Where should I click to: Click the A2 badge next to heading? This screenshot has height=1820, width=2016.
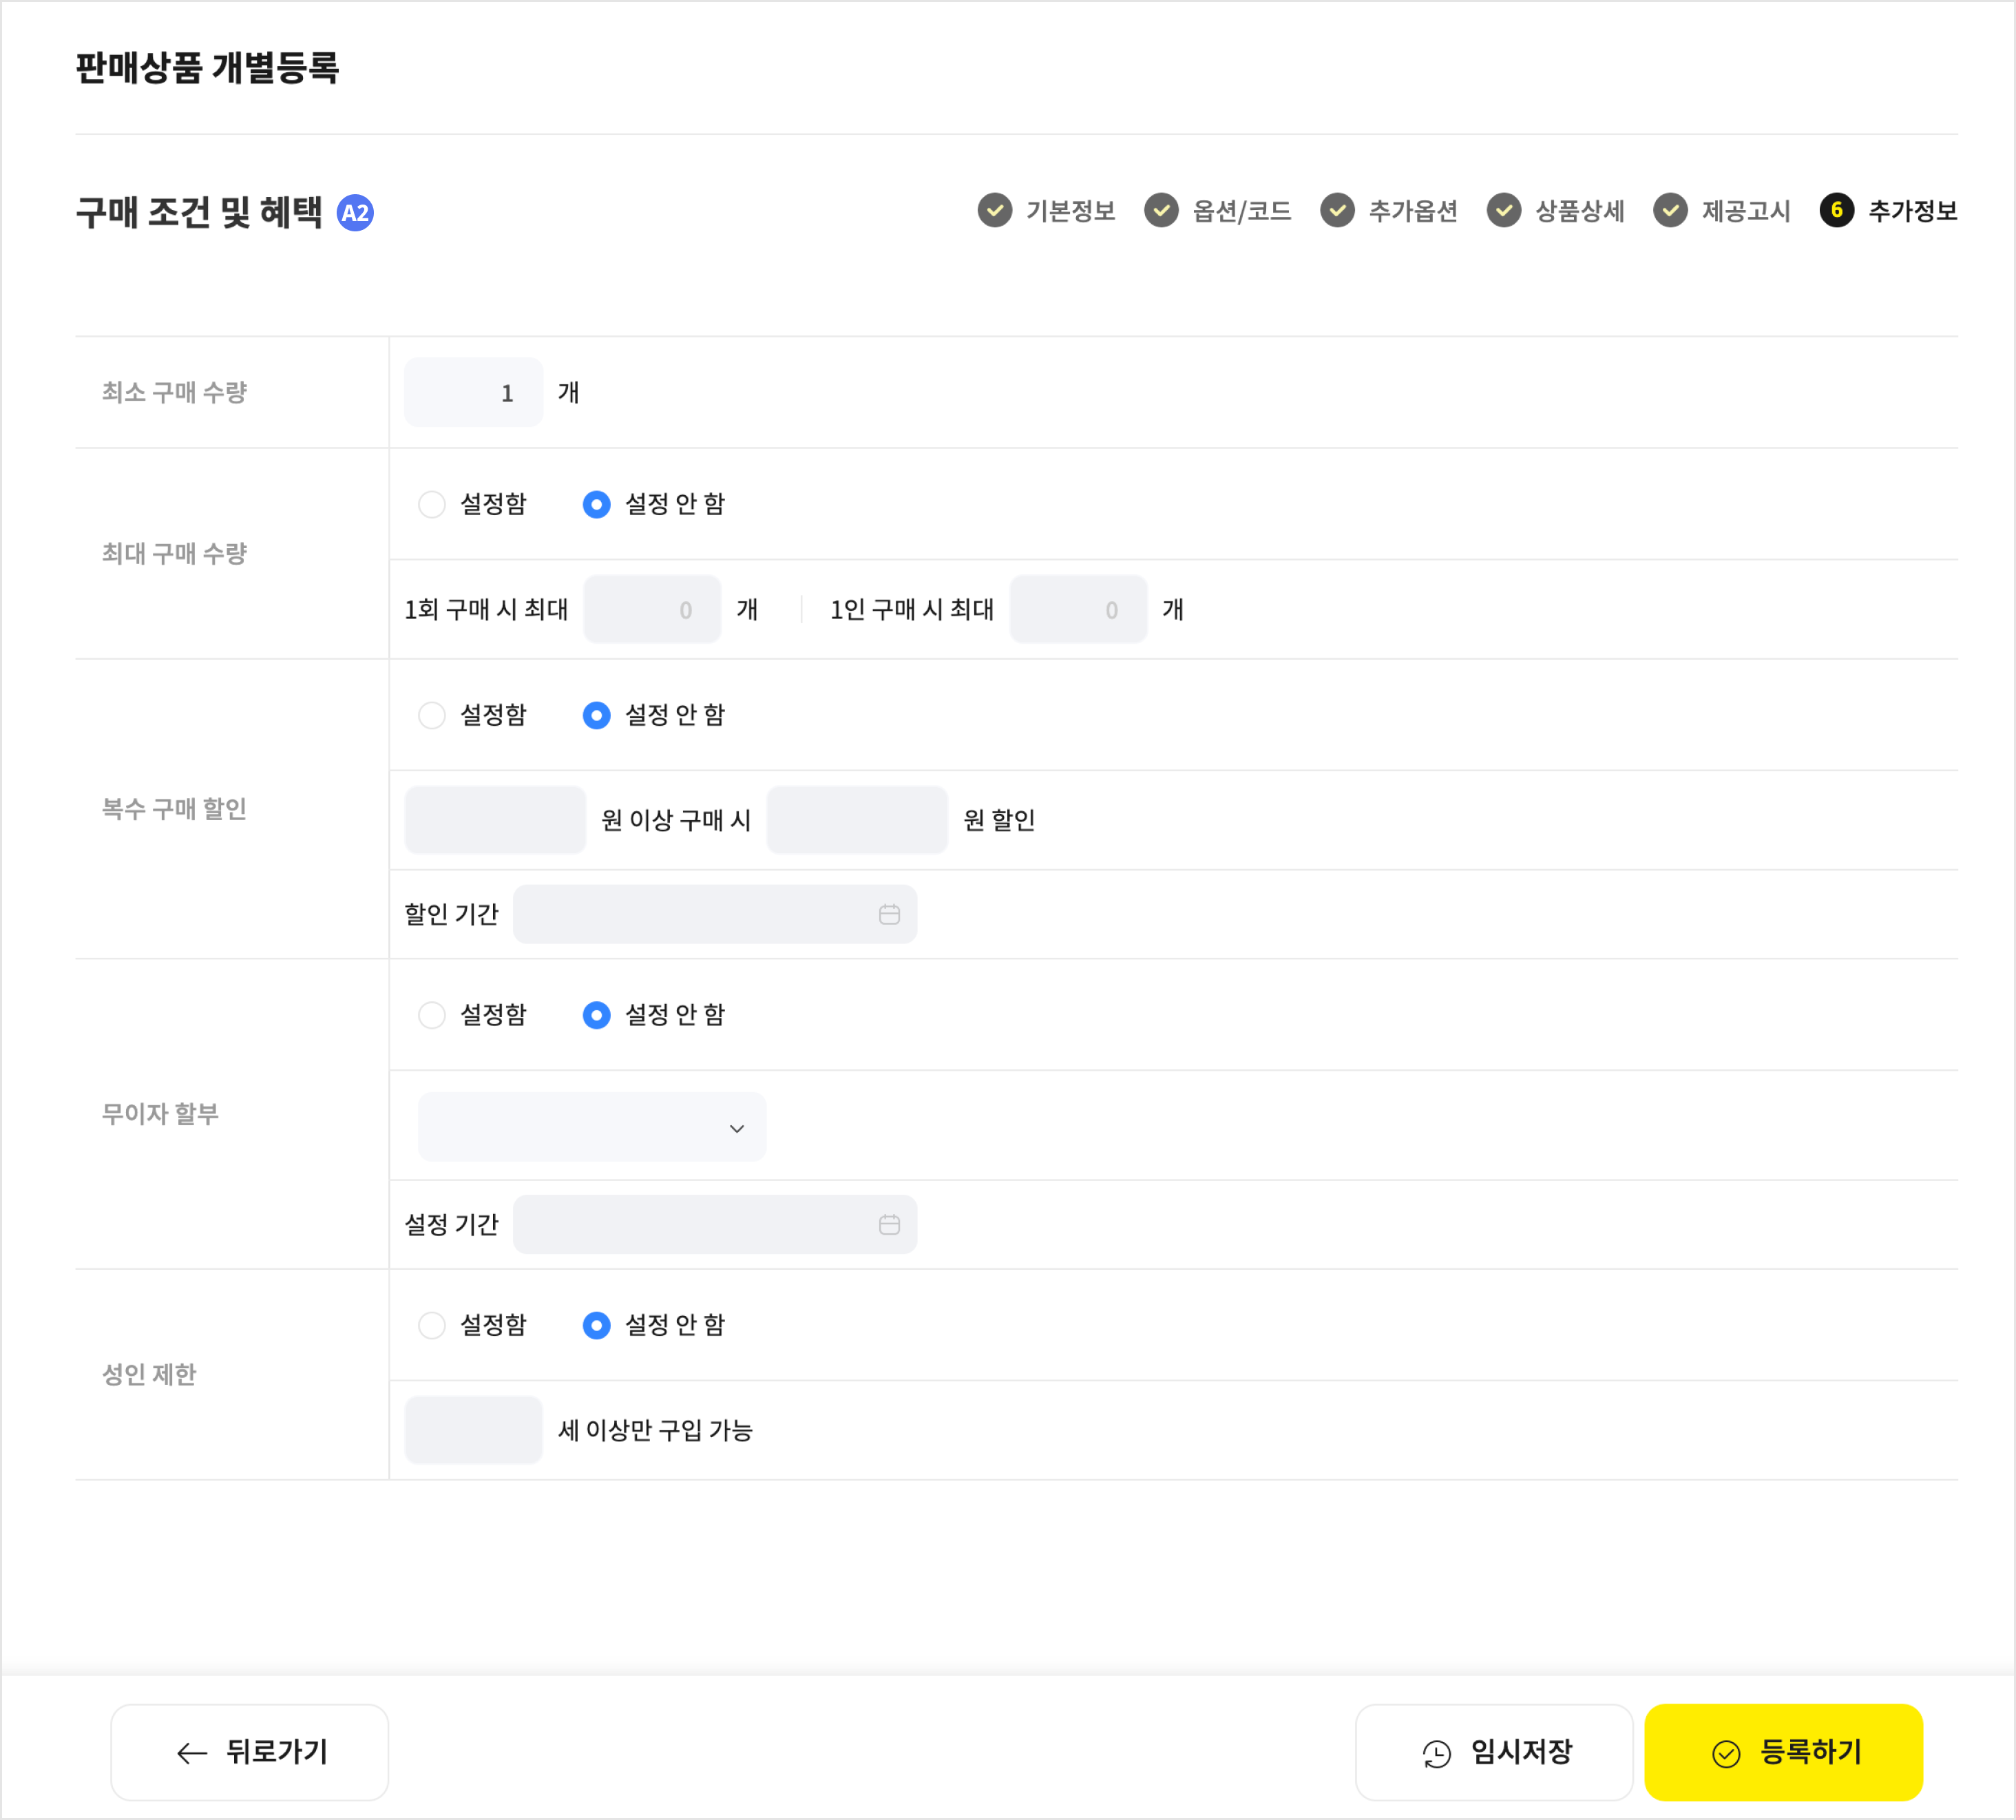click(355, 213)
